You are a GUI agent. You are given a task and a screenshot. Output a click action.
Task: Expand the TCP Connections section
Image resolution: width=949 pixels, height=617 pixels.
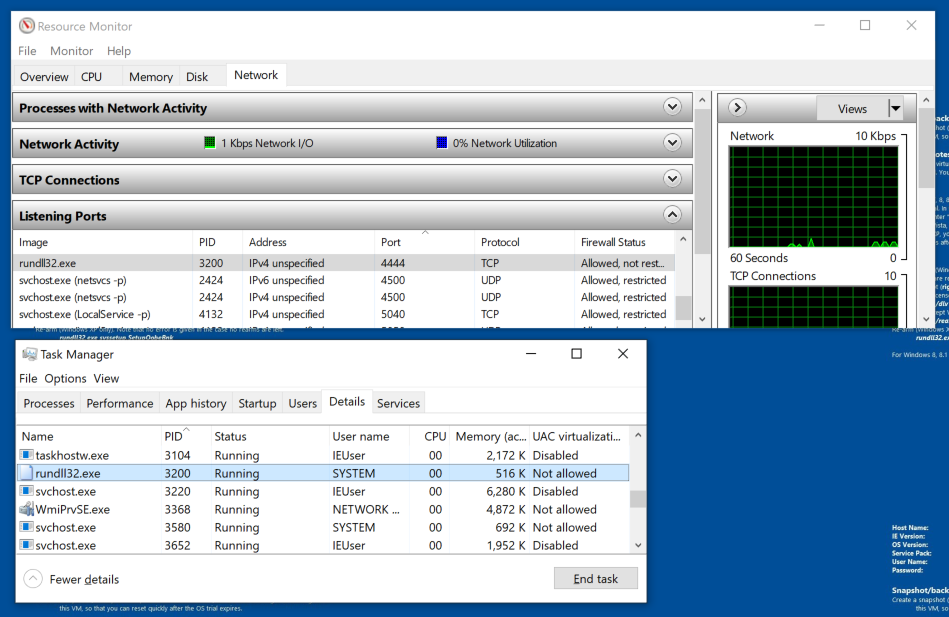pos(672,179)
